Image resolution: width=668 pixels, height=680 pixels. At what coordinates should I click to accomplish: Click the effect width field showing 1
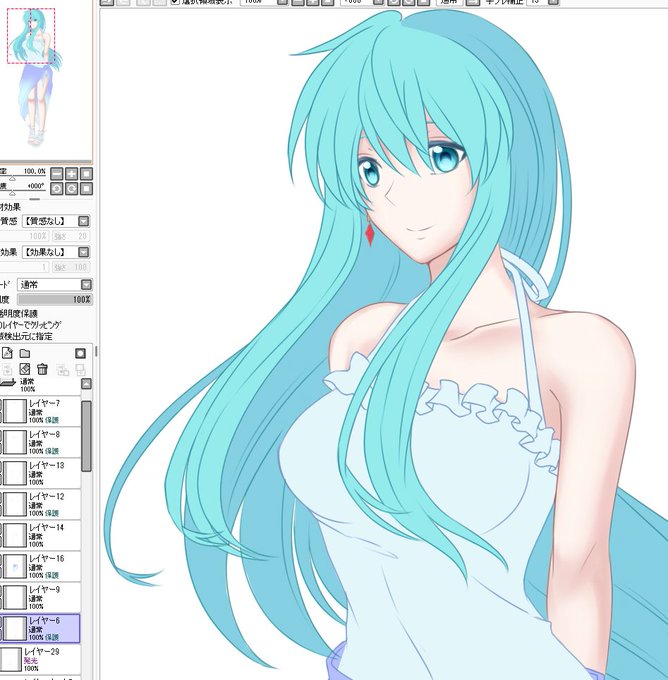pyautogui.click(x=24, y=267)
